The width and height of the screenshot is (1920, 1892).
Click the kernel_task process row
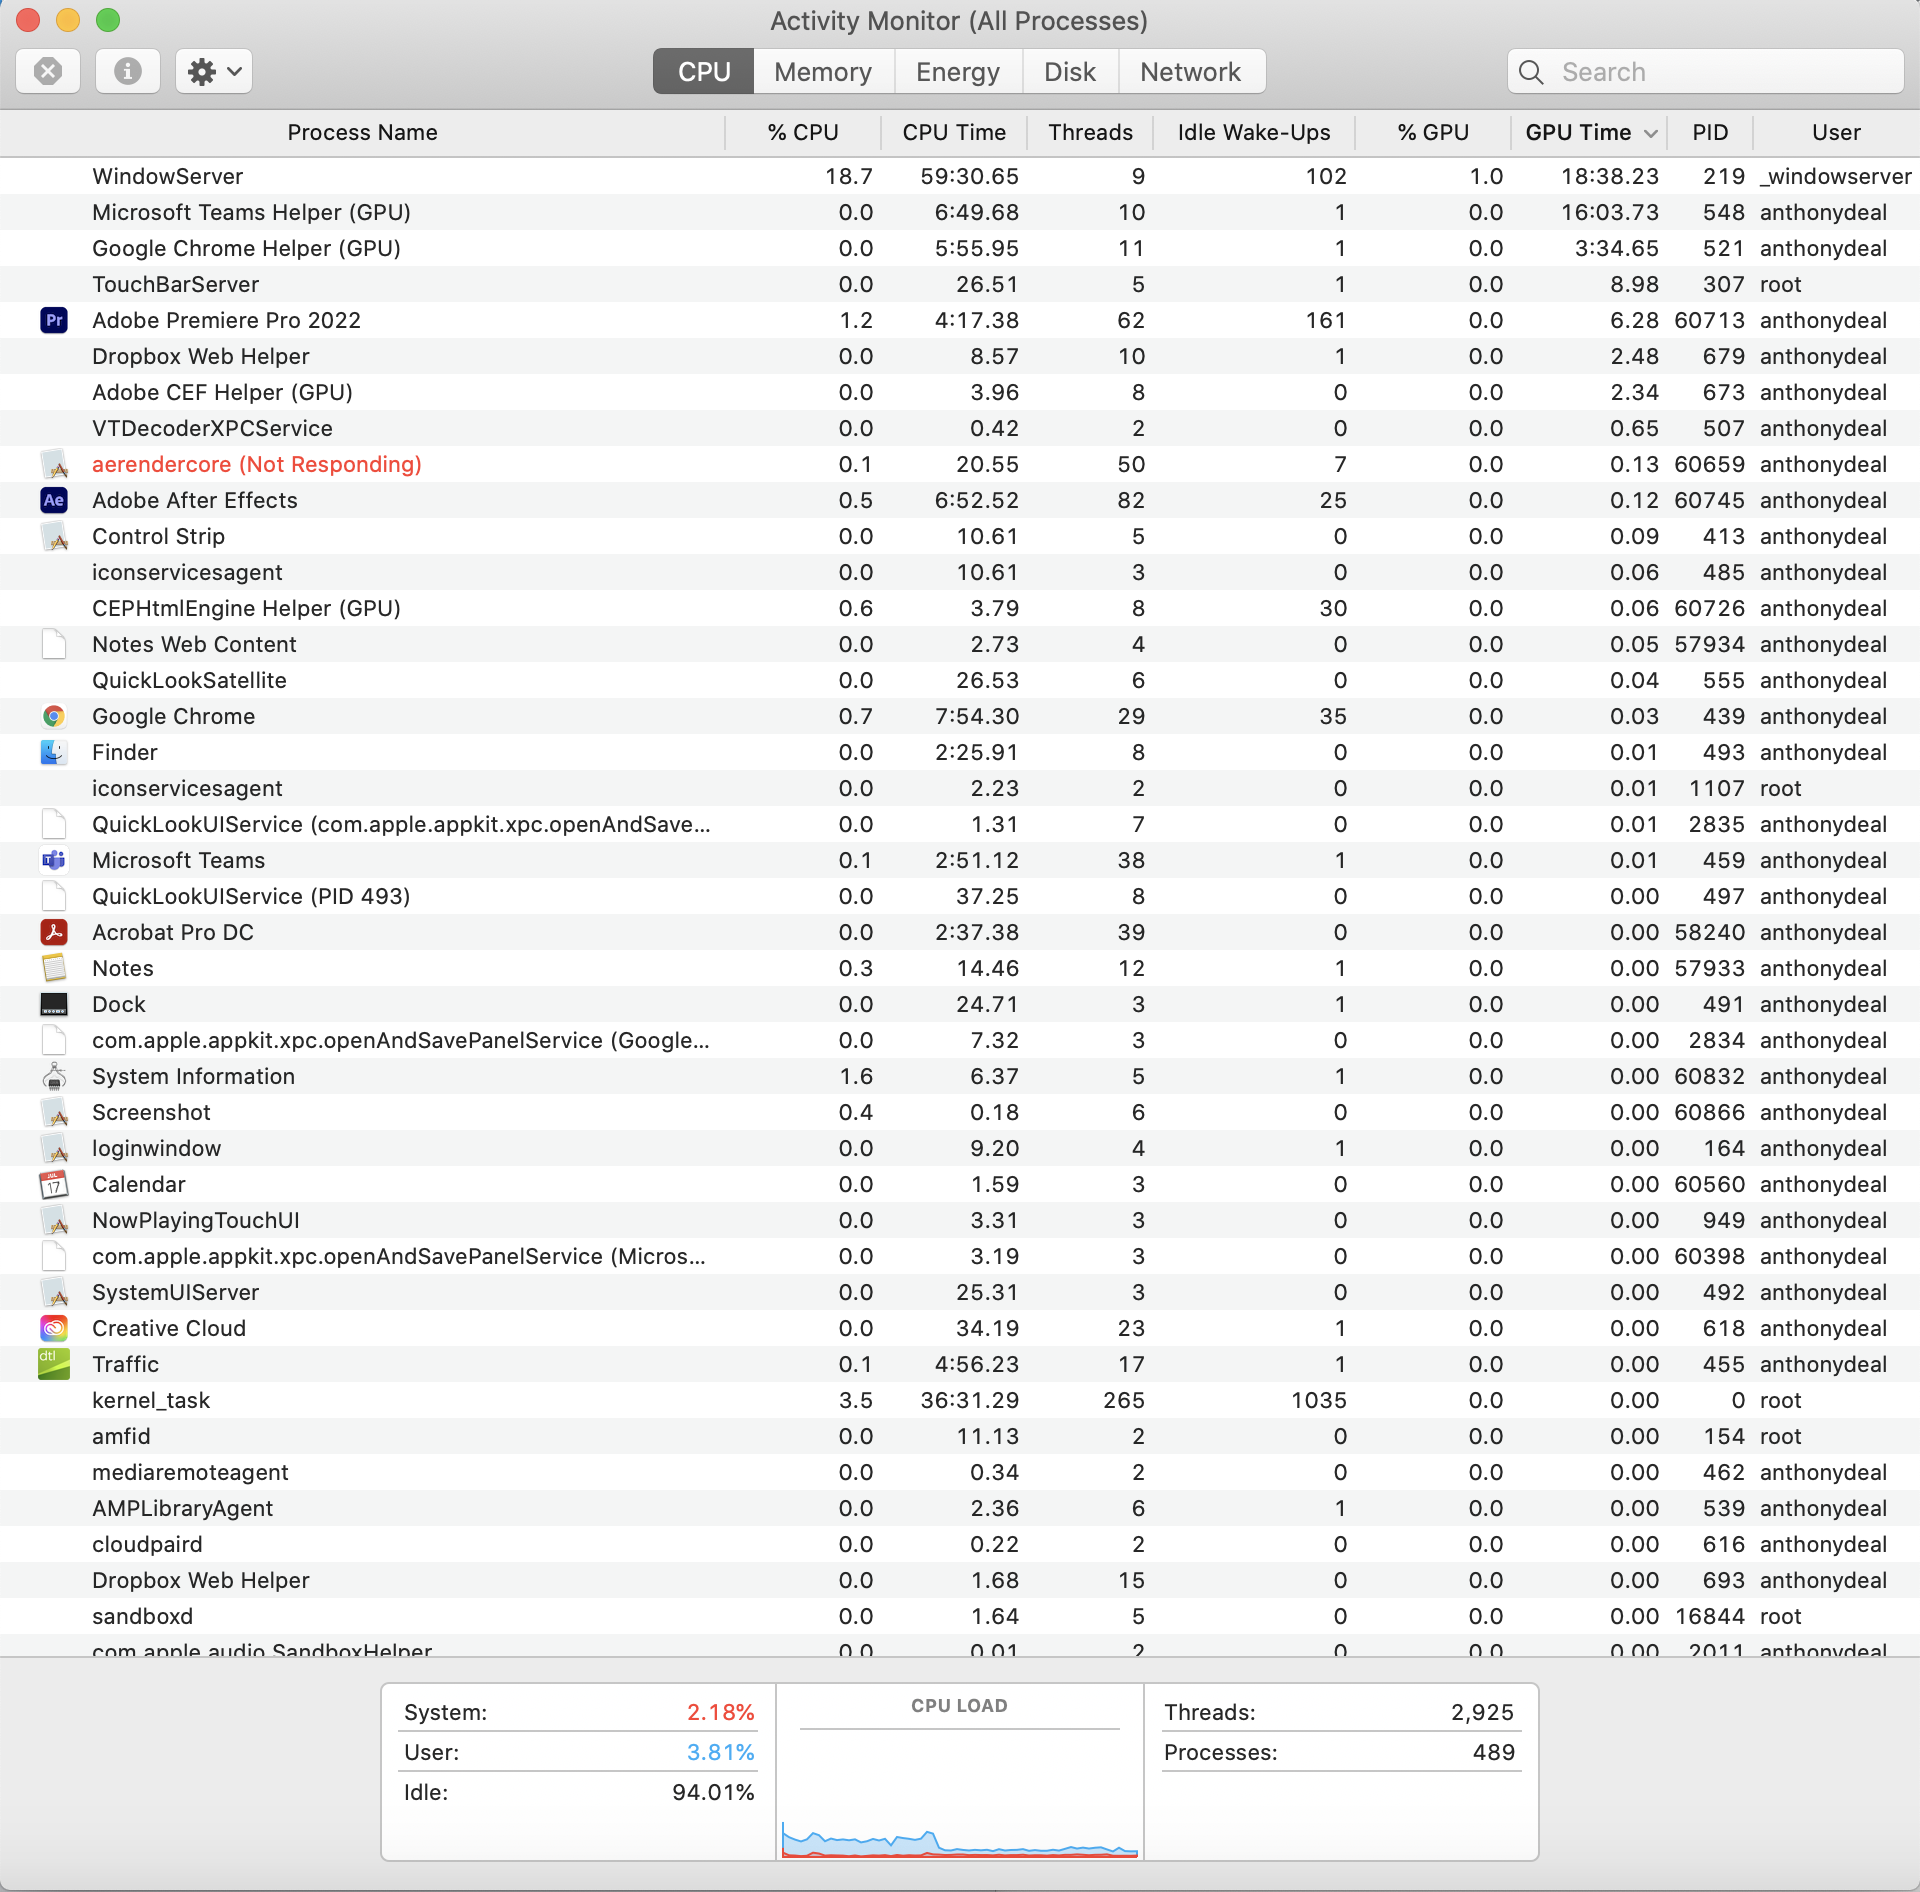pyautogui.click(x=960, y=1400)
